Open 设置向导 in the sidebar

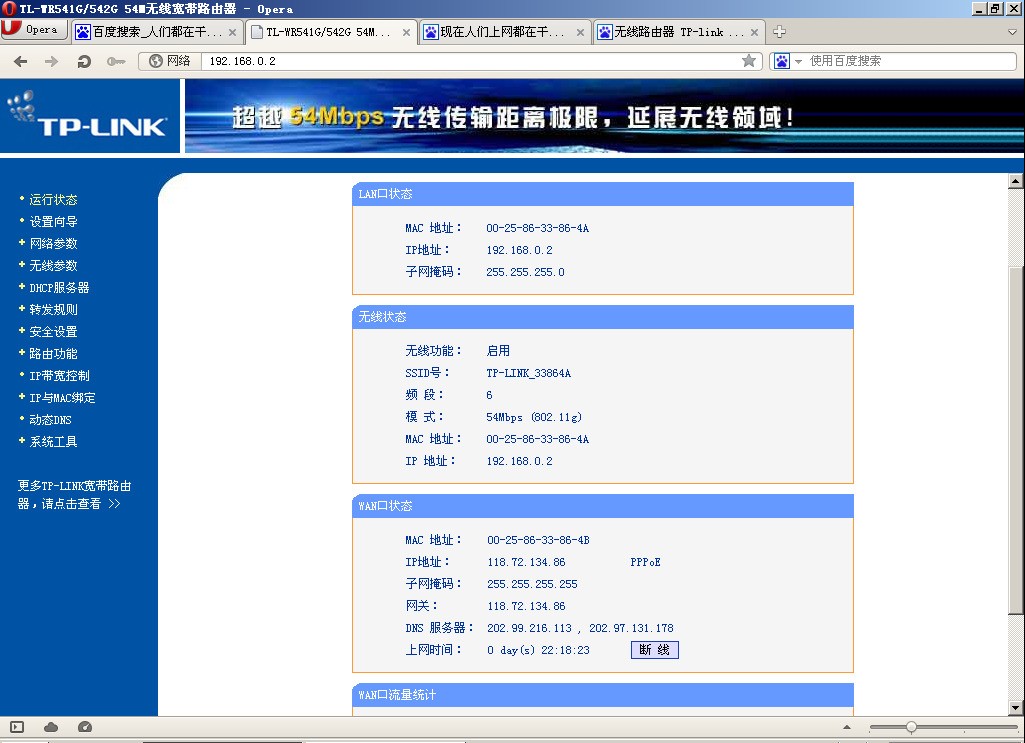coord(53,222)
